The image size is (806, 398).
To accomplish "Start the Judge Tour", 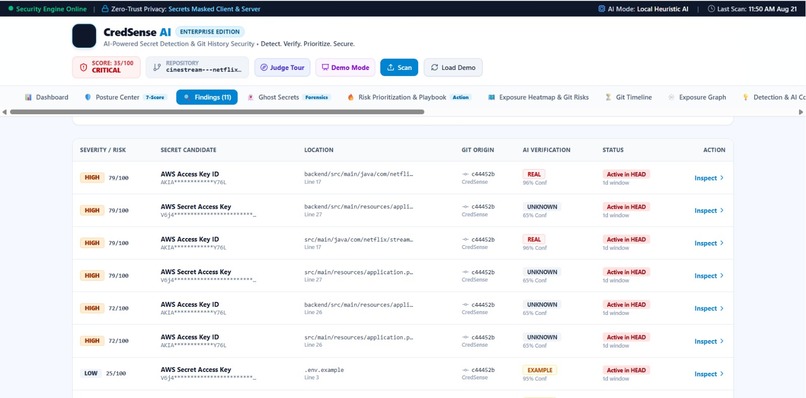I will click(x=282, y=67).
